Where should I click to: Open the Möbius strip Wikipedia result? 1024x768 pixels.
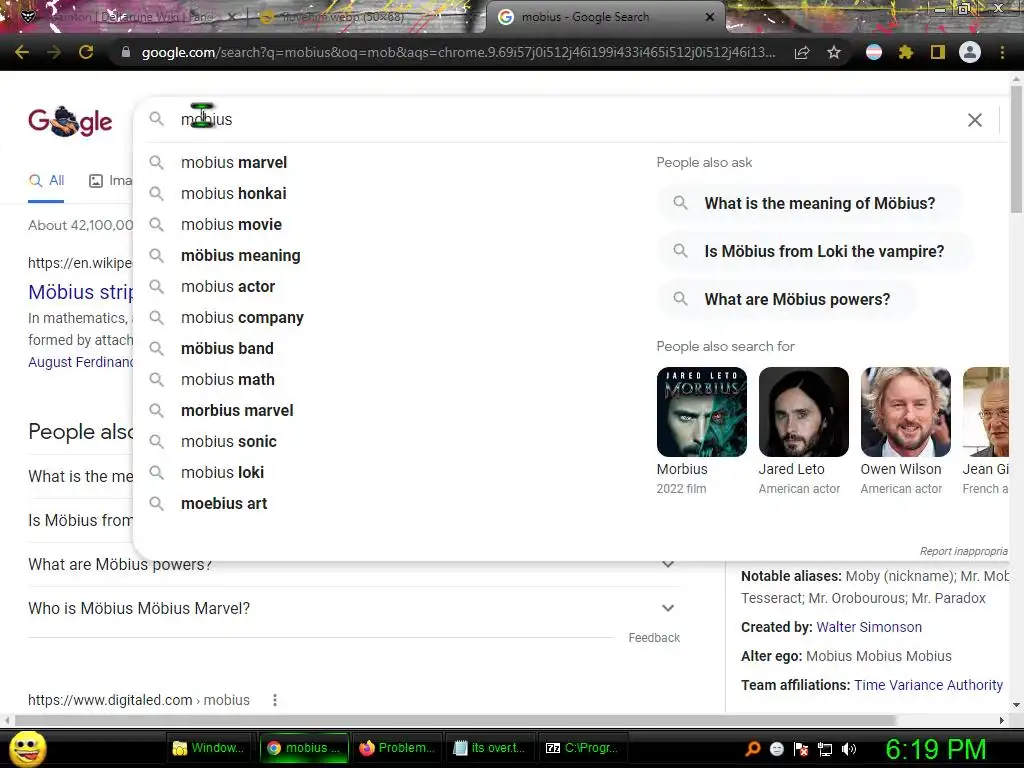[80, 292]
